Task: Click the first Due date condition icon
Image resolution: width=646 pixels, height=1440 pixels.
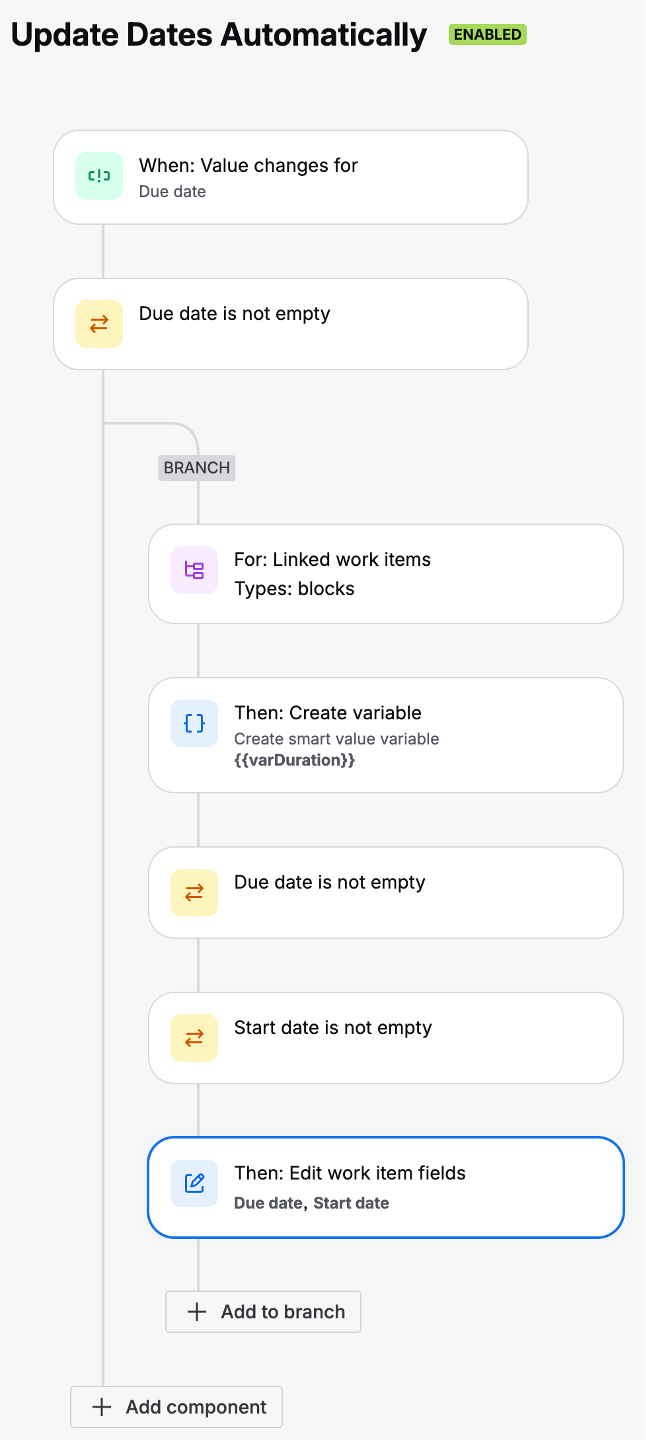Action: click(x=98, y=323)
